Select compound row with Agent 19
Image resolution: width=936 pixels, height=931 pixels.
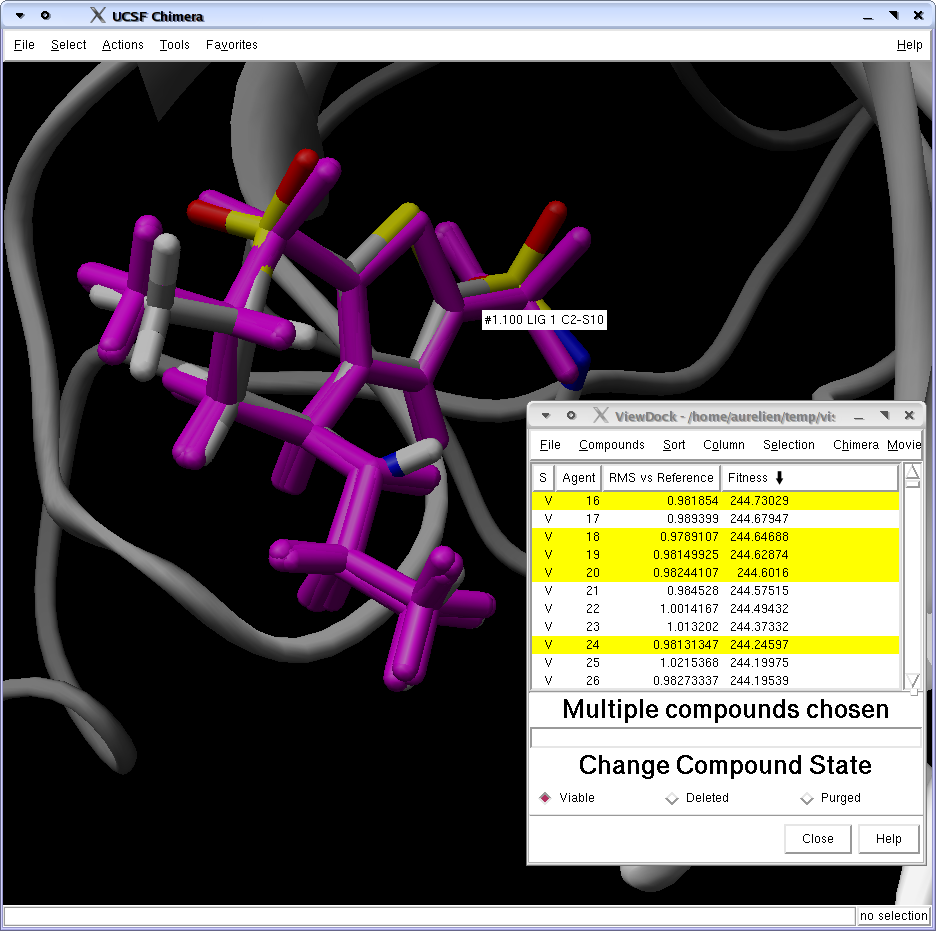(715, 554)
